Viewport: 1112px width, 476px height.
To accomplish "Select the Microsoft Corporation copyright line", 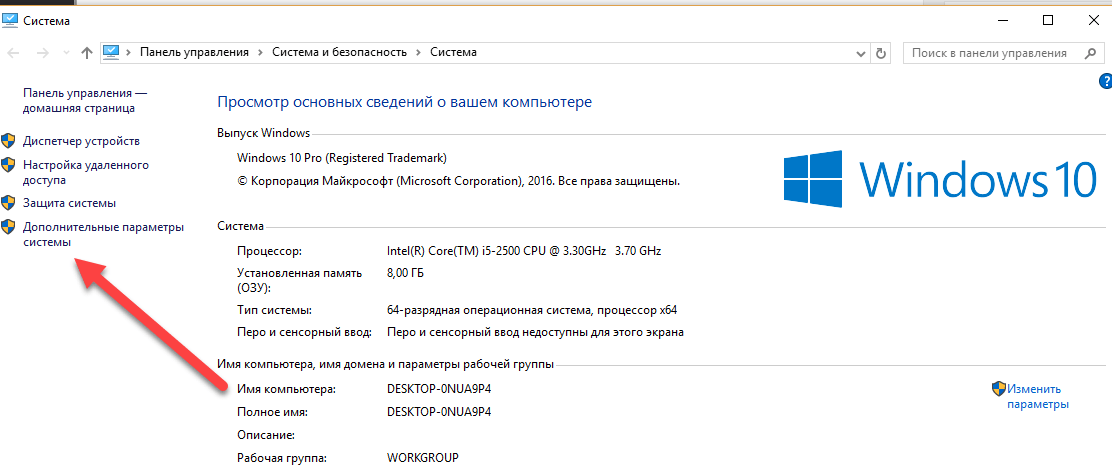I will click(x=458, y=181).
